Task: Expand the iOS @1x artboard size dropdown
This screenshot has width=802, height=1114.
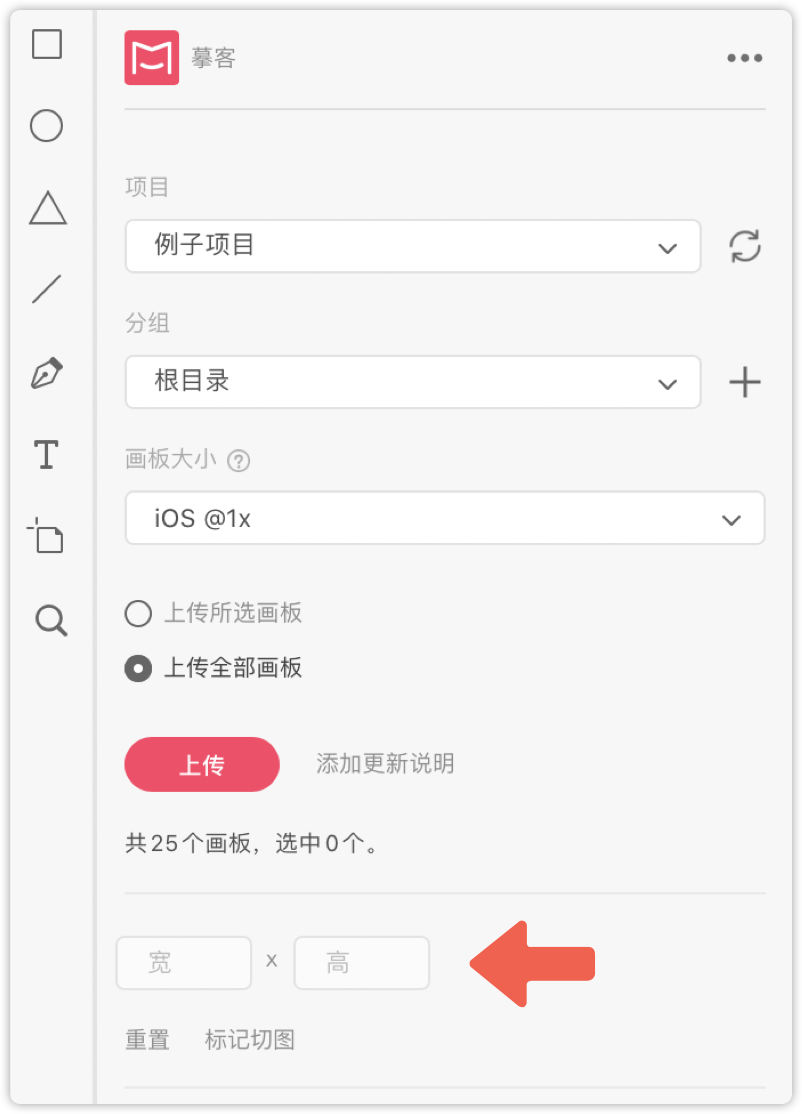Action: click(445, 518)
